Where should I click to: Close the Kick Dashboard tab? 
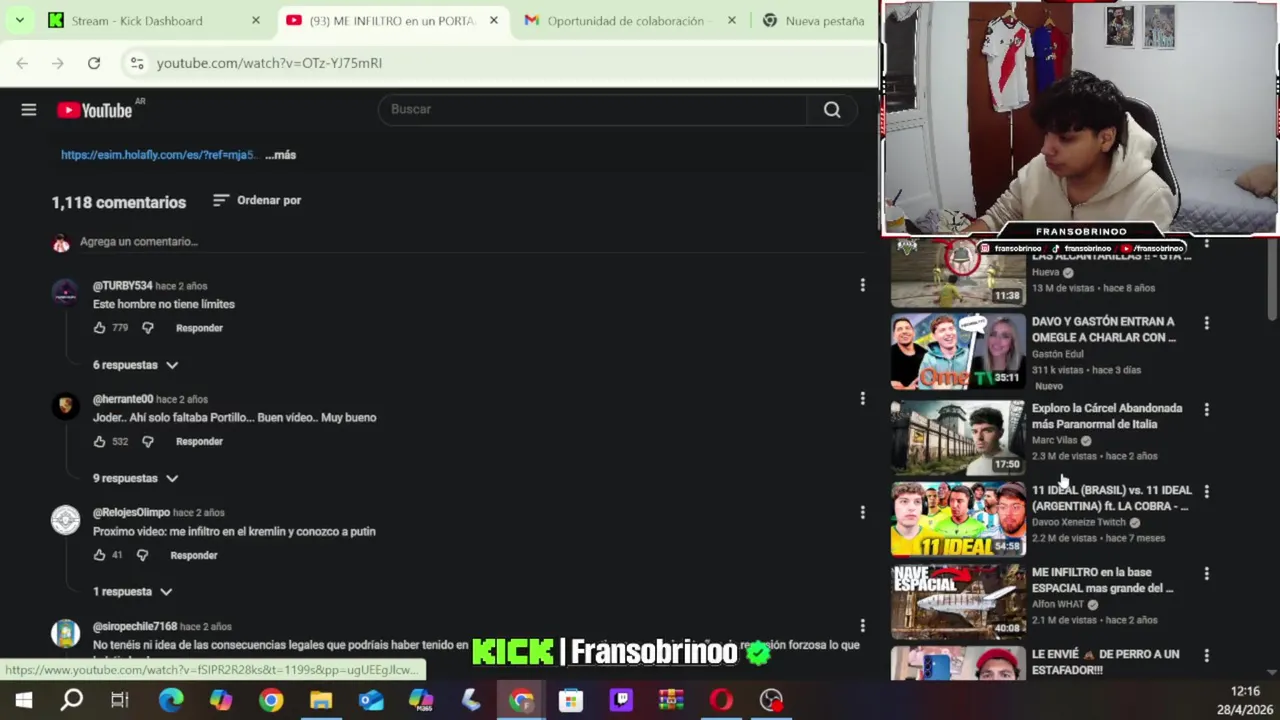point(256,20)
